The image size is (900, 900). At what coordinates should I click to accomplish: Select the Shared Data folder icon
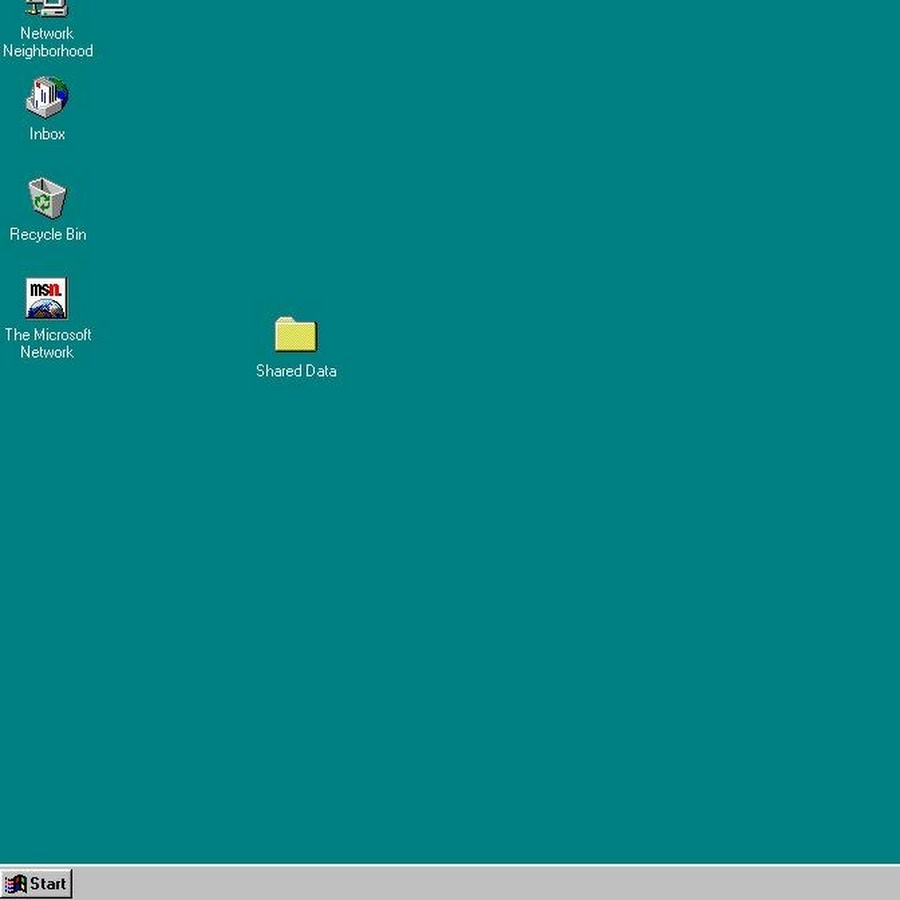[x=295, y=335]
